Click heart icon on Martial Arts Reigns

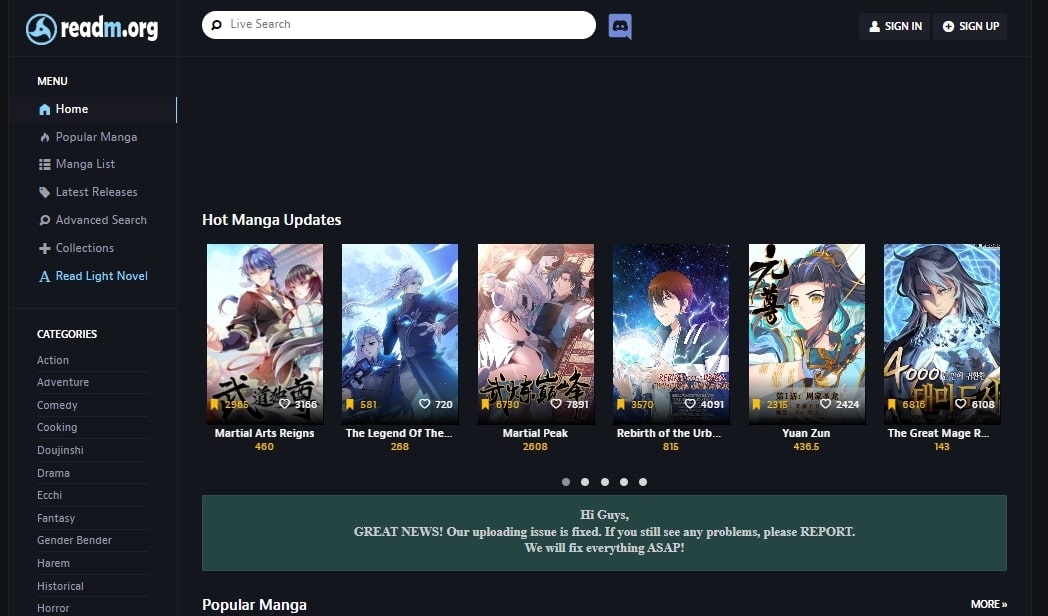[285, 404]
